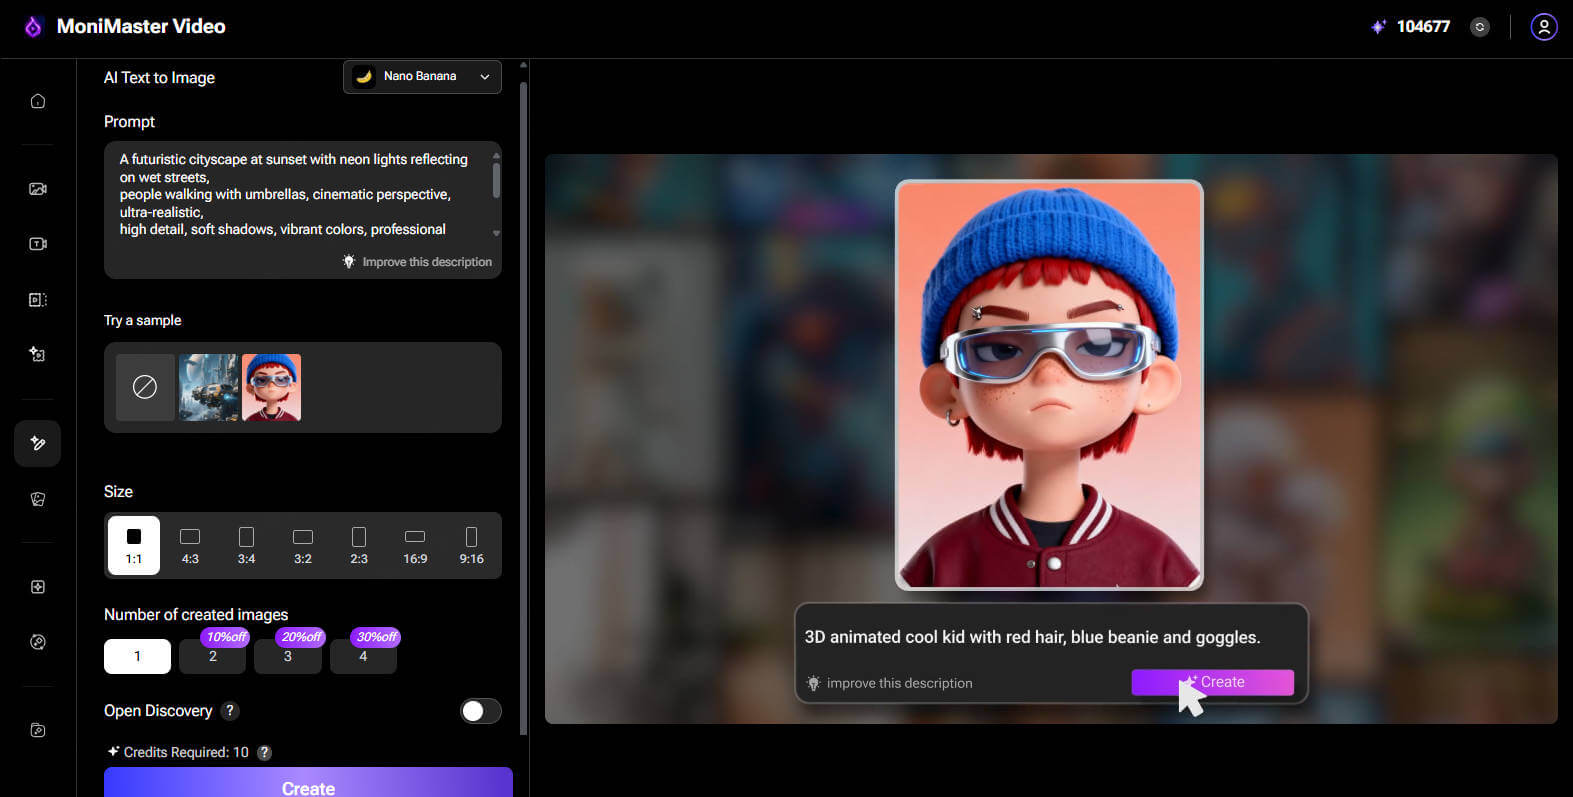Select the 2:3 size option
Viewport: 1573px width, 797px height.
(359, 546)
